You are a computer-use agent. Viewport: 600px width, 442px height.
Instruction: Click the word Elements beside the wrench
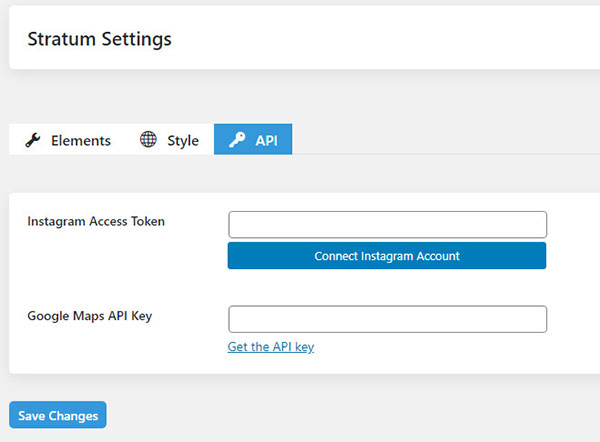81,141
